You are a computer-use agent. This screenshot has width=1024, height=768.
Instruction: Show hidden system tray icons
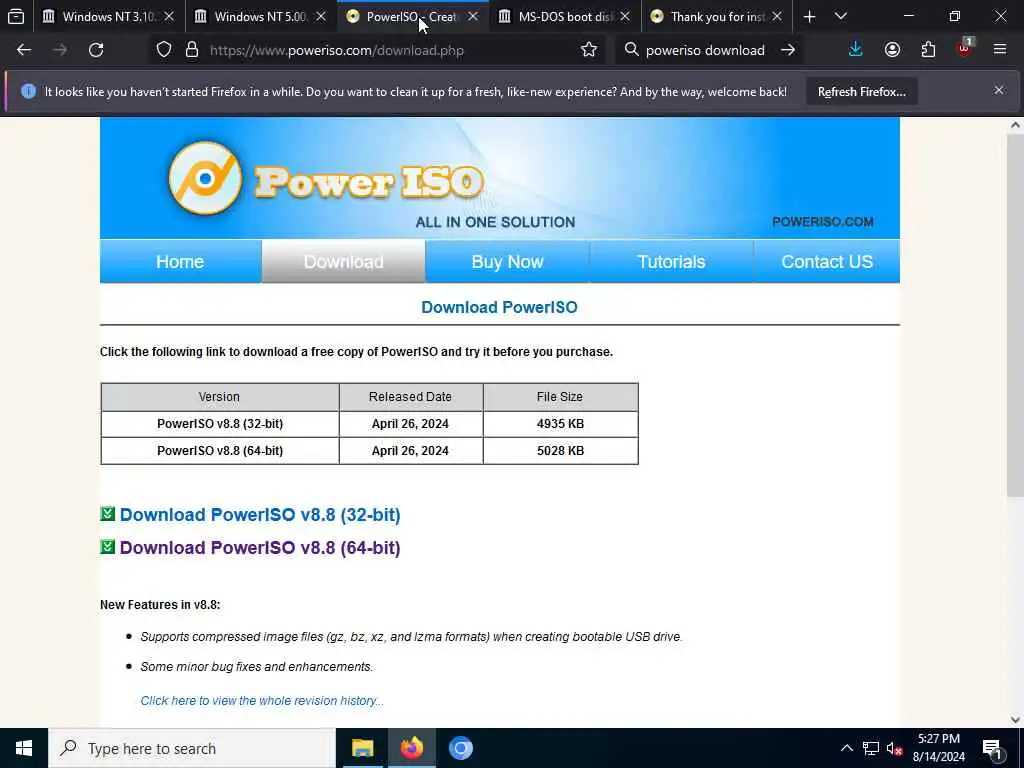[x=846, y=748]
